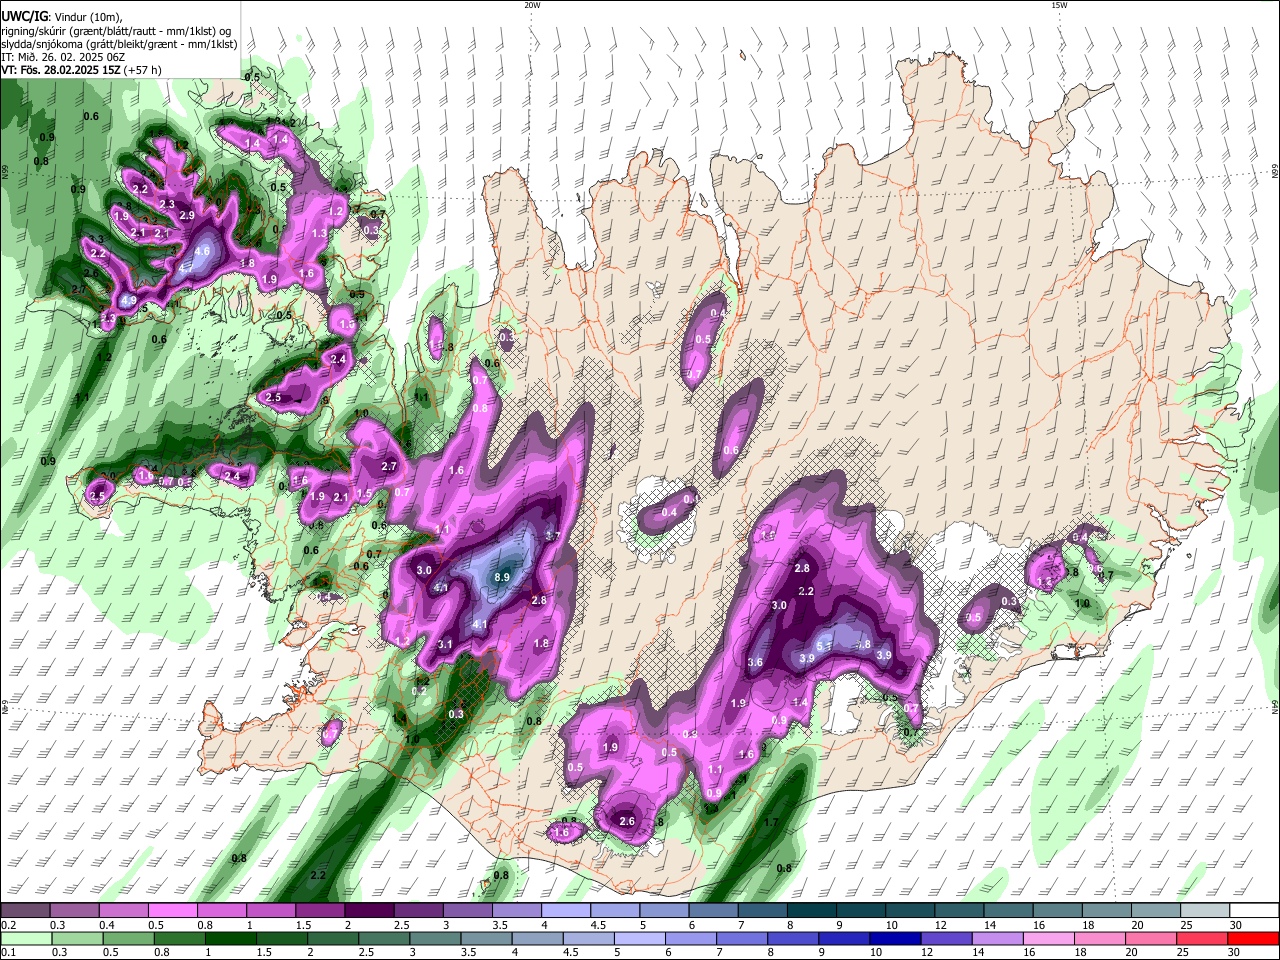This screenshot has width=1280, height=960.
Task: Click the 20W longitude label
Action: point(532,5)
